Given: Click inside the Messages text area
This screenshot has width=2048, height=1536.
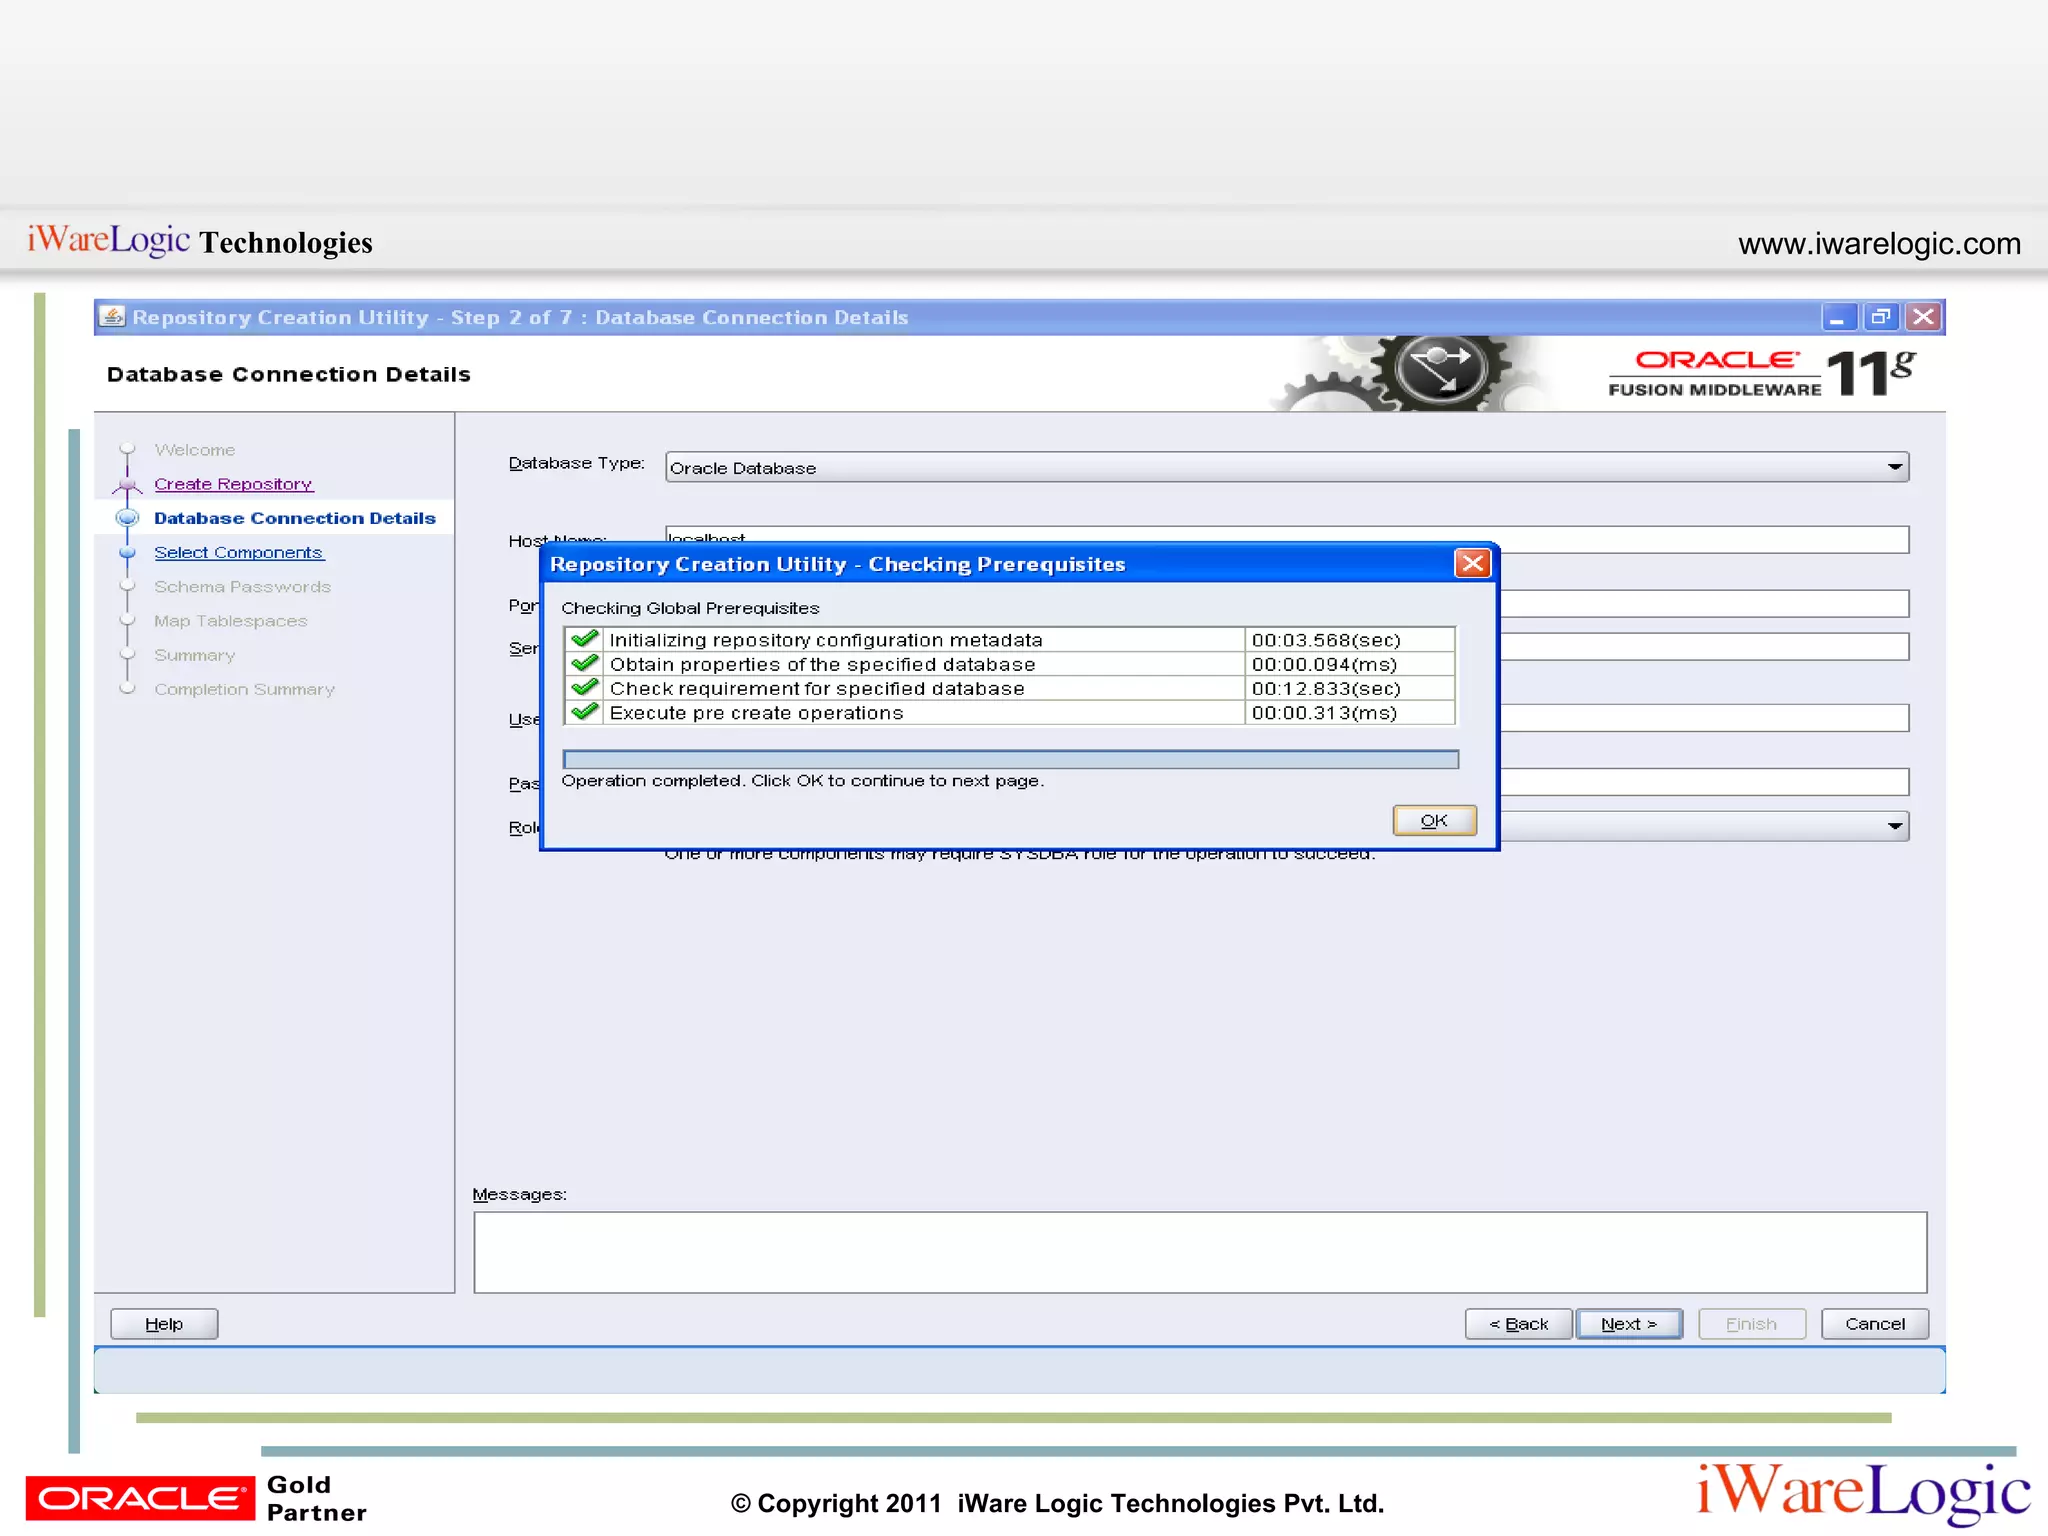Looking at the screenshot, I should pos(1199,1252).
